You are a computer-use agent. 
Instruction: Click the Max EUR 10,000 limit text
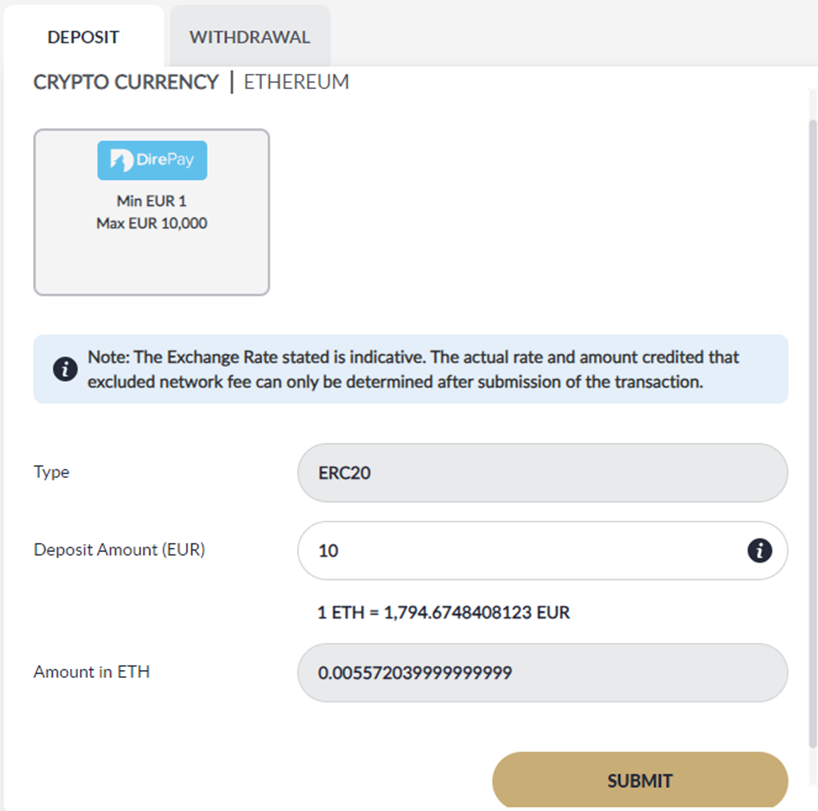152,223
